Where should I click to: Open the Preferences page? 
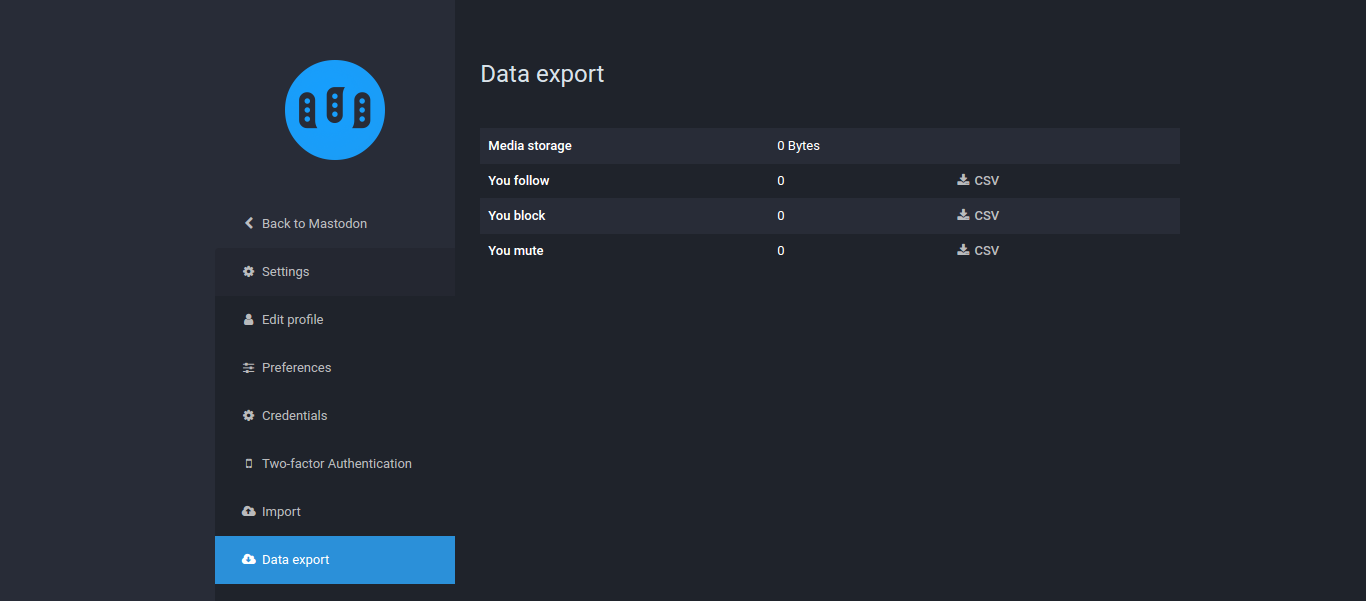(335, 368)
